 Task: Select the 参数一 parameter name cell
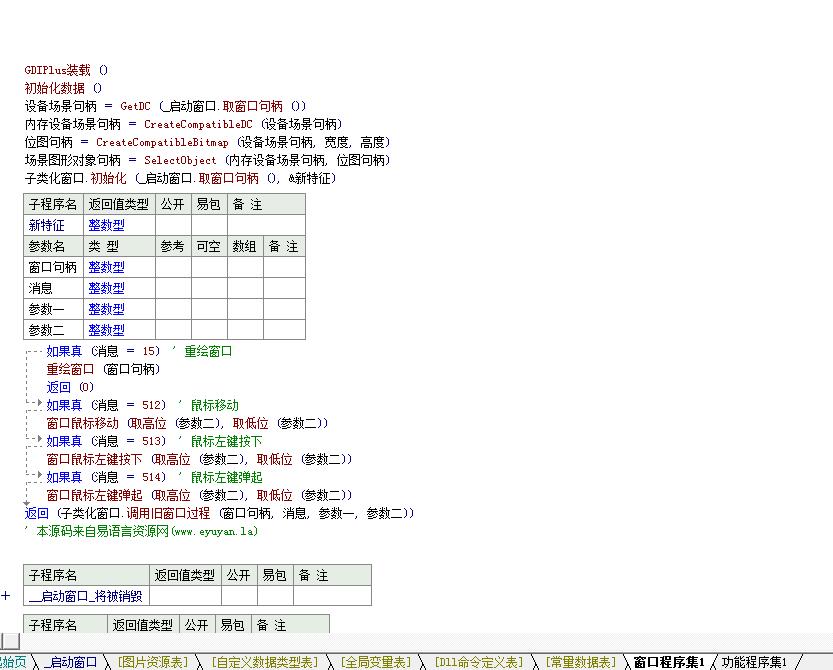coord(54,309)
